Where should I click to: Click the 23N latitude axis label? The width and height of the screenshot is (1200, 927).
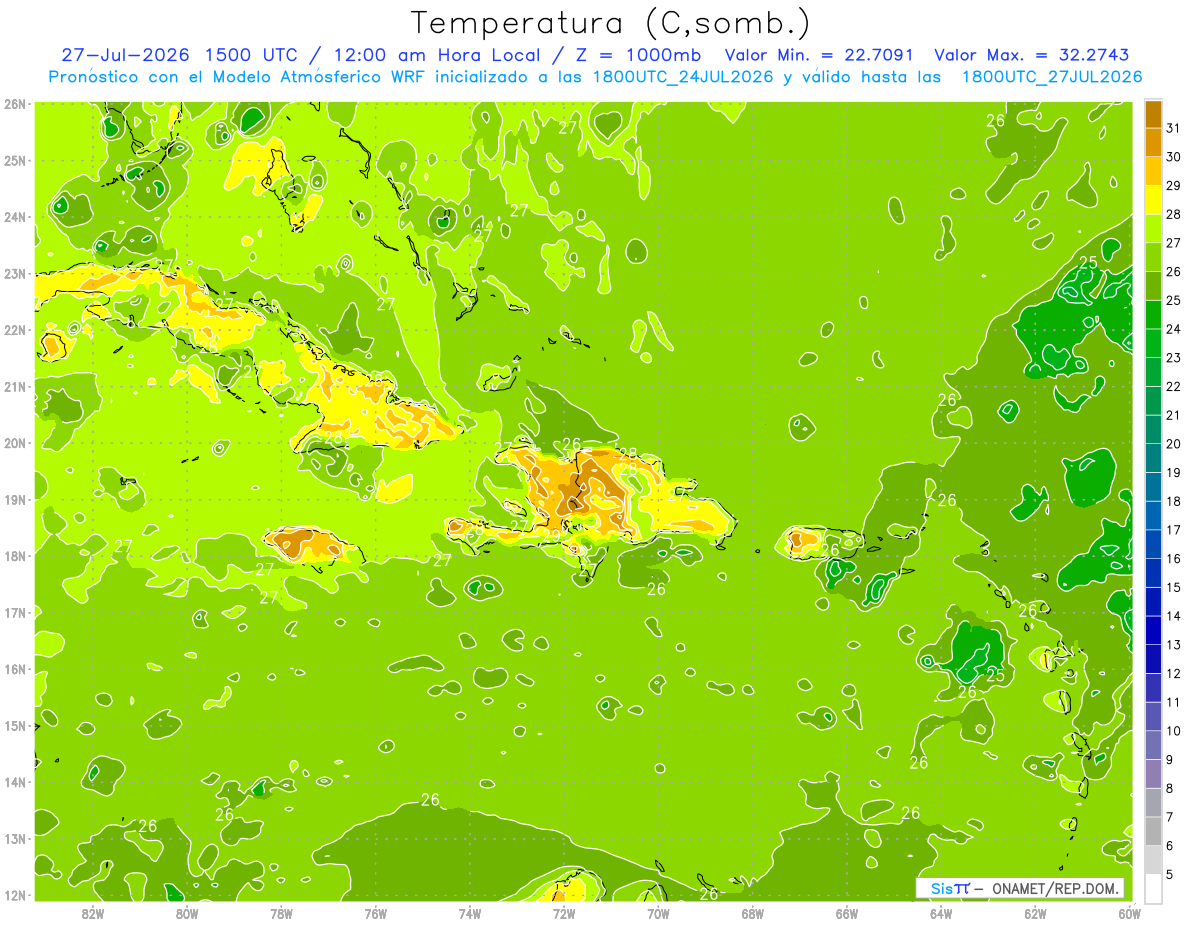14,273
